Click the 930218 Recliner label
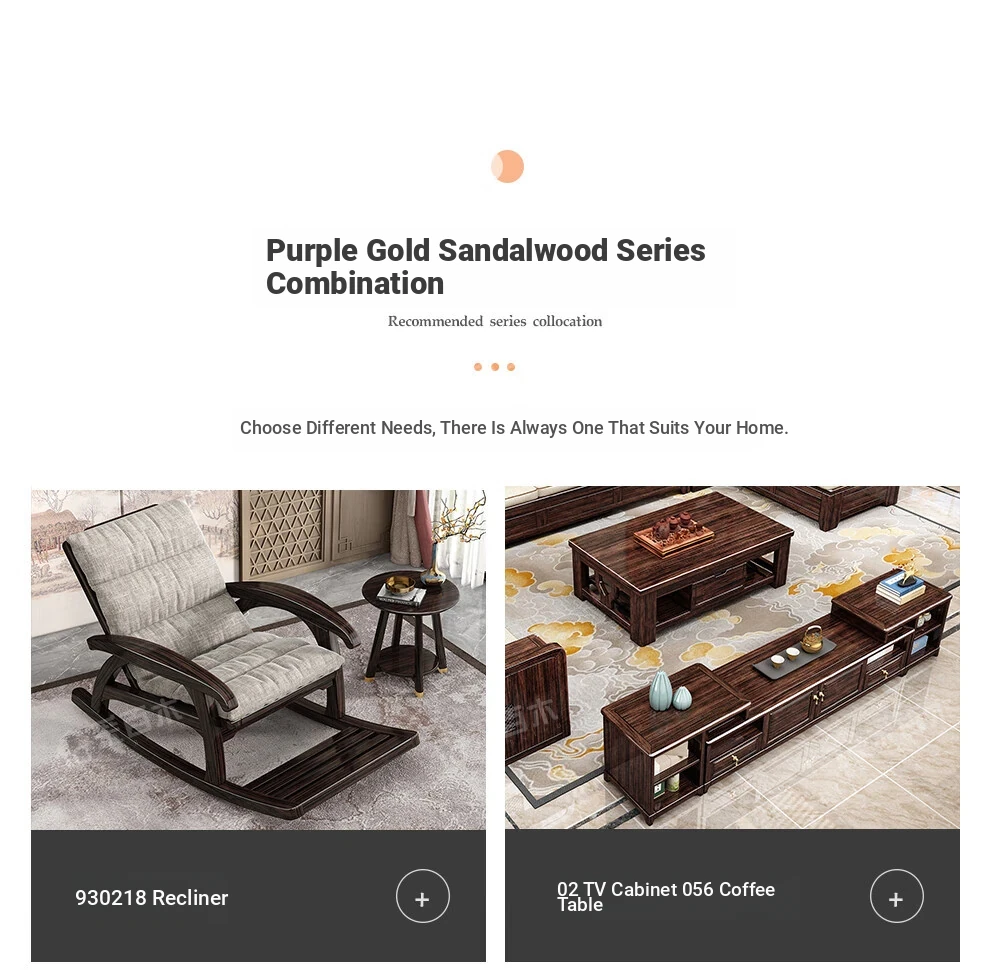This screenshot has width=990, height=970. point(152,897)
